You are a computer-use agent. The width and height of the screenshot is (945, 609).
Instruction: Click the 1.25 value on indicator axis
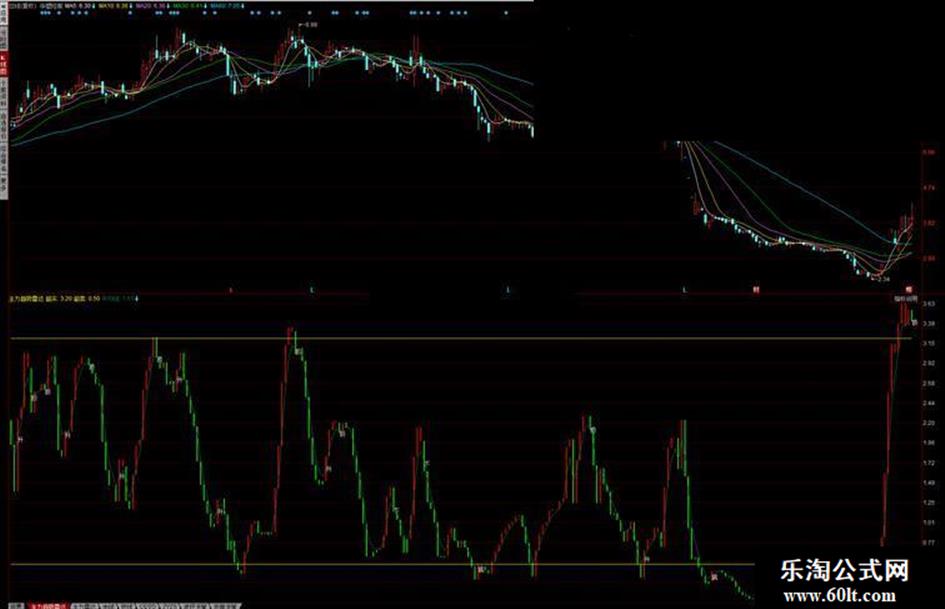[x=929, y=502]
